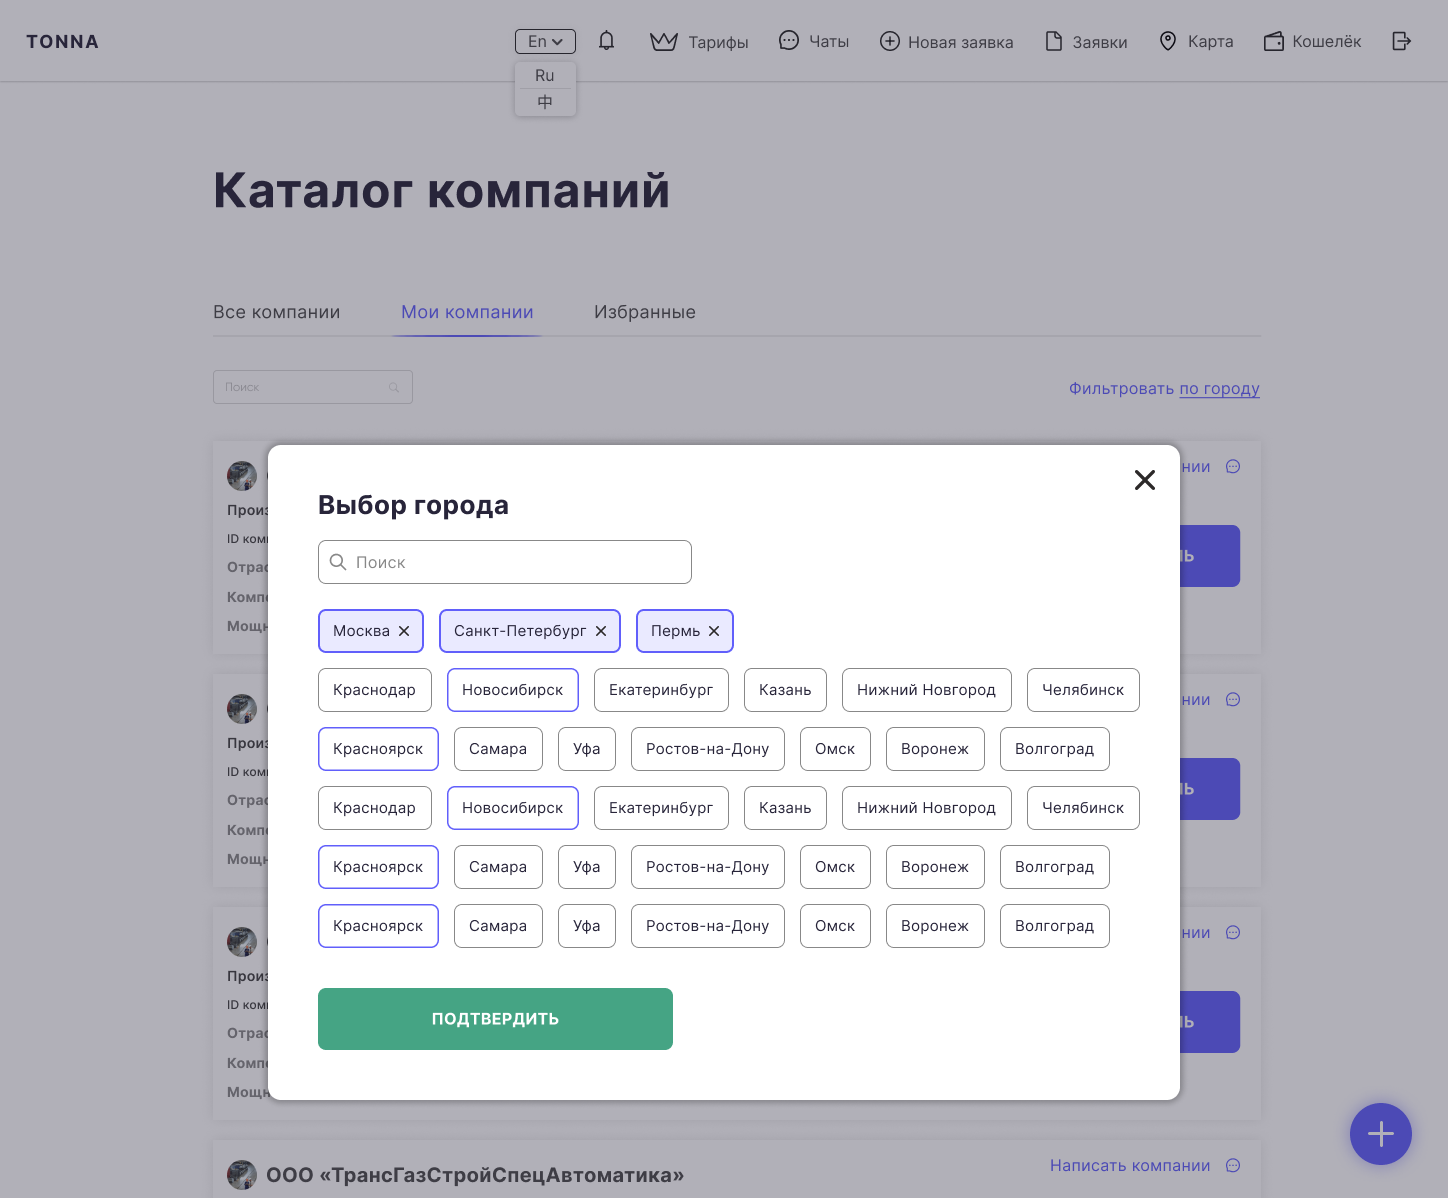Toggle Новосибирск in the first city row
Image resolution: width=1448 pixels, height=1198 pixels.
point(513,690)
